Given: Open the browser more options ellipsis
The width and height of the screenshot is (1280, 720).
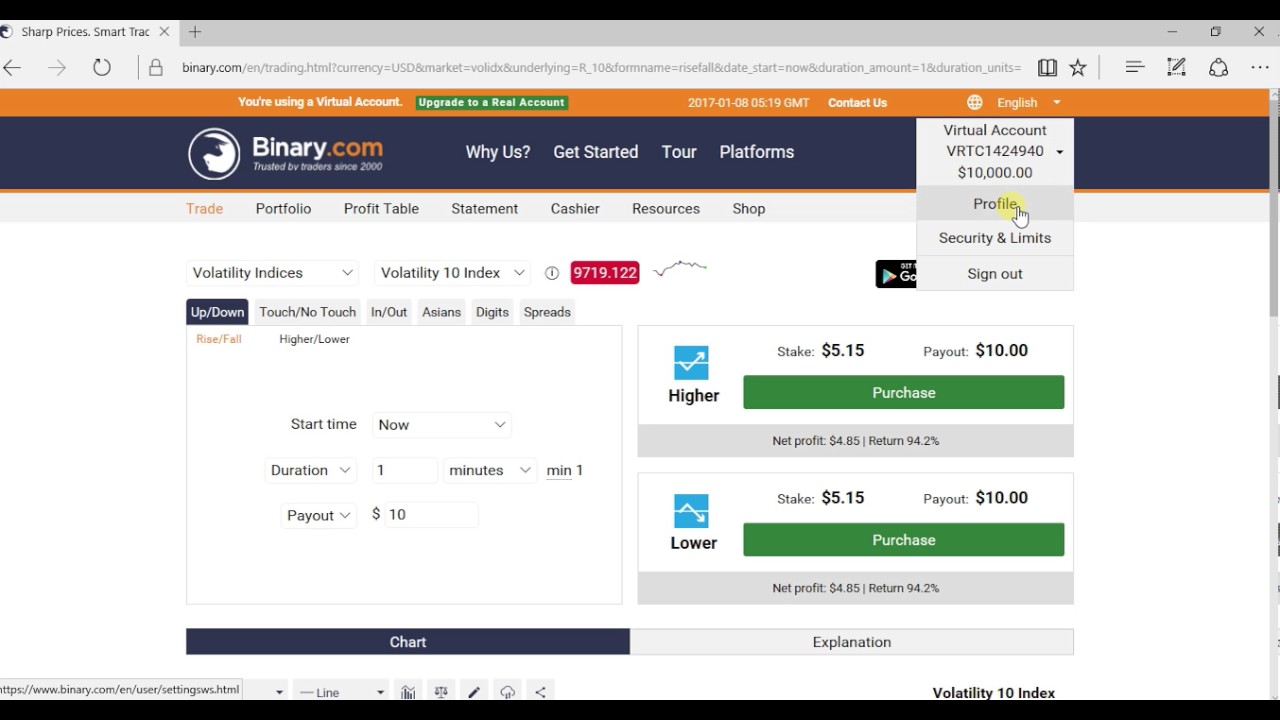Looking at the screenshot, I should tap(1260, 68).
